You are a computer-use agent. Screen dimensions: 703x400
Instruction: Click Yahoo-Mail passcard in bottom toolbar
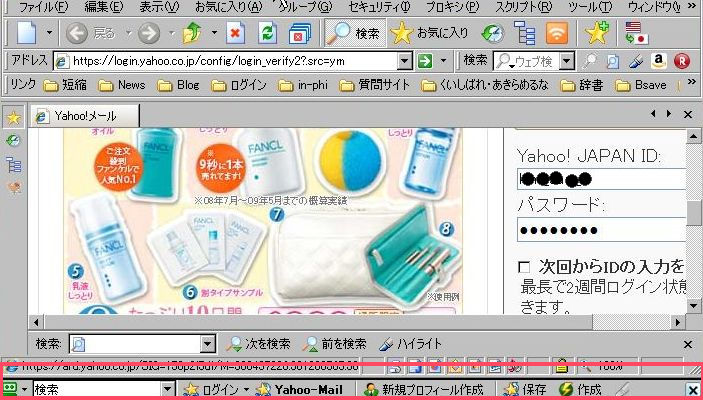tap(299, 389)
